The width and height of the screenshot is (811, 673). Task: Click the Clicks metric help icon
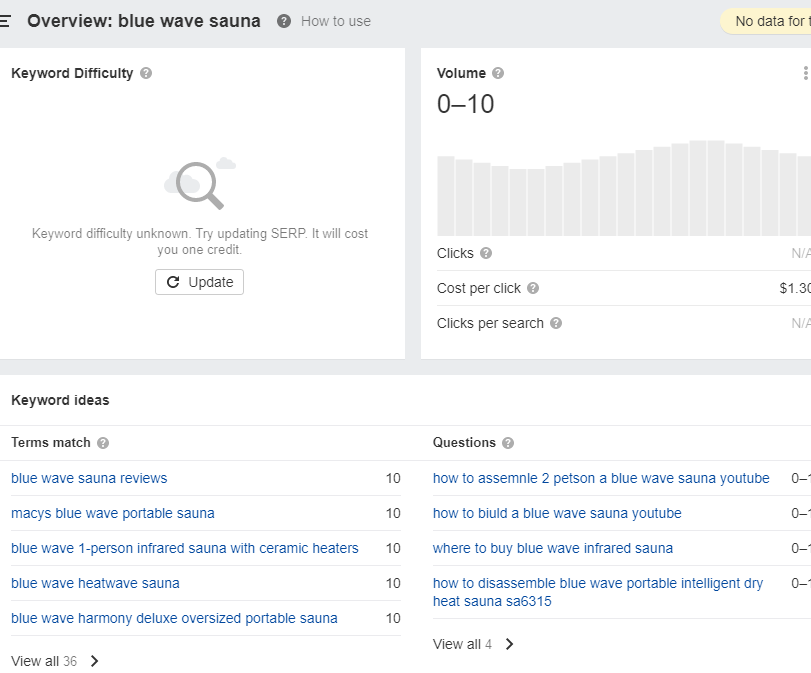(x=486, y=253)
